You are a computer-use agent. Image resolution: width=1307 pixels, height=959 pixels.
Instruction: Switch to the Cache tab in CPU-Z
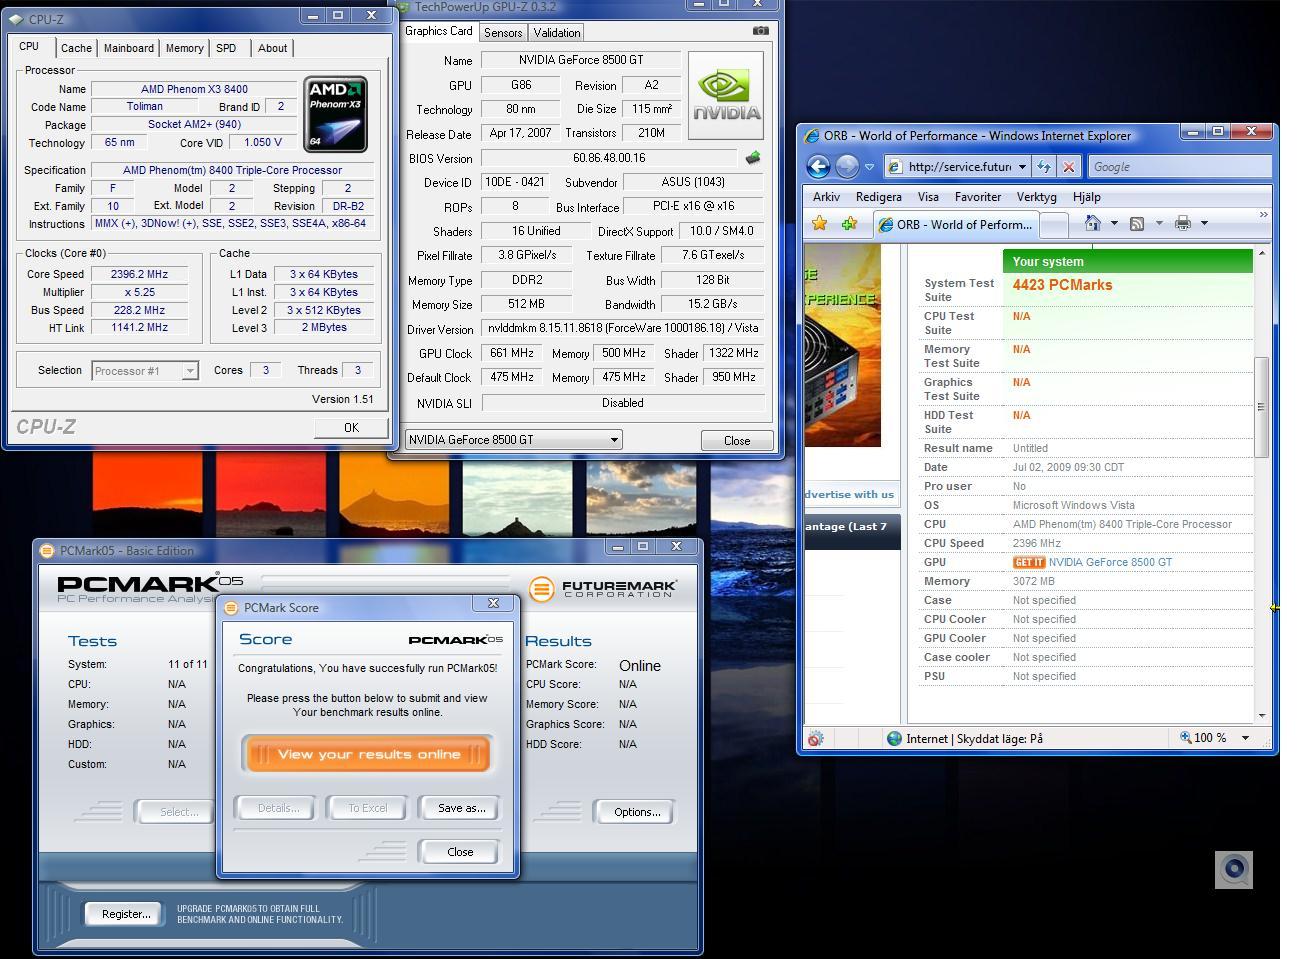coord(76,48)
